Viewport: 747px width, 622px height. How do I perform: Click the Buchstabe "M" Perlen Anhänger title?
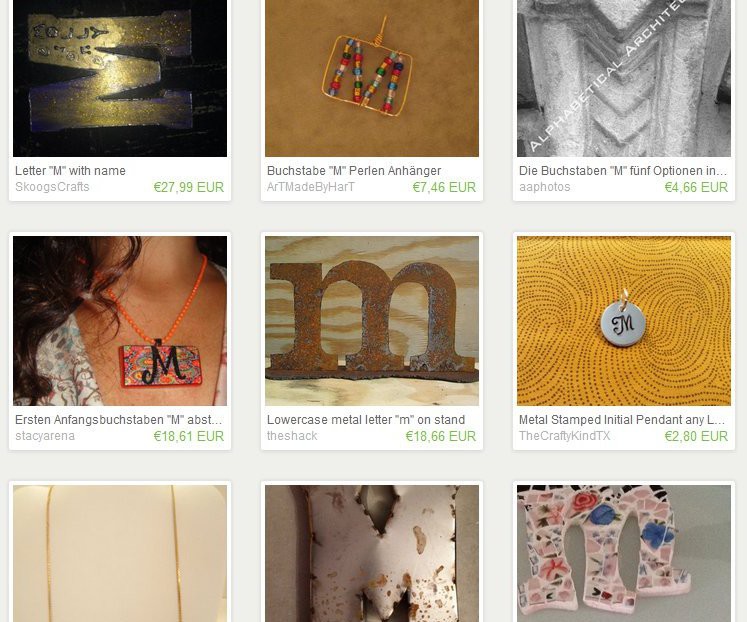pyautogui.click(x=354, y=171)
